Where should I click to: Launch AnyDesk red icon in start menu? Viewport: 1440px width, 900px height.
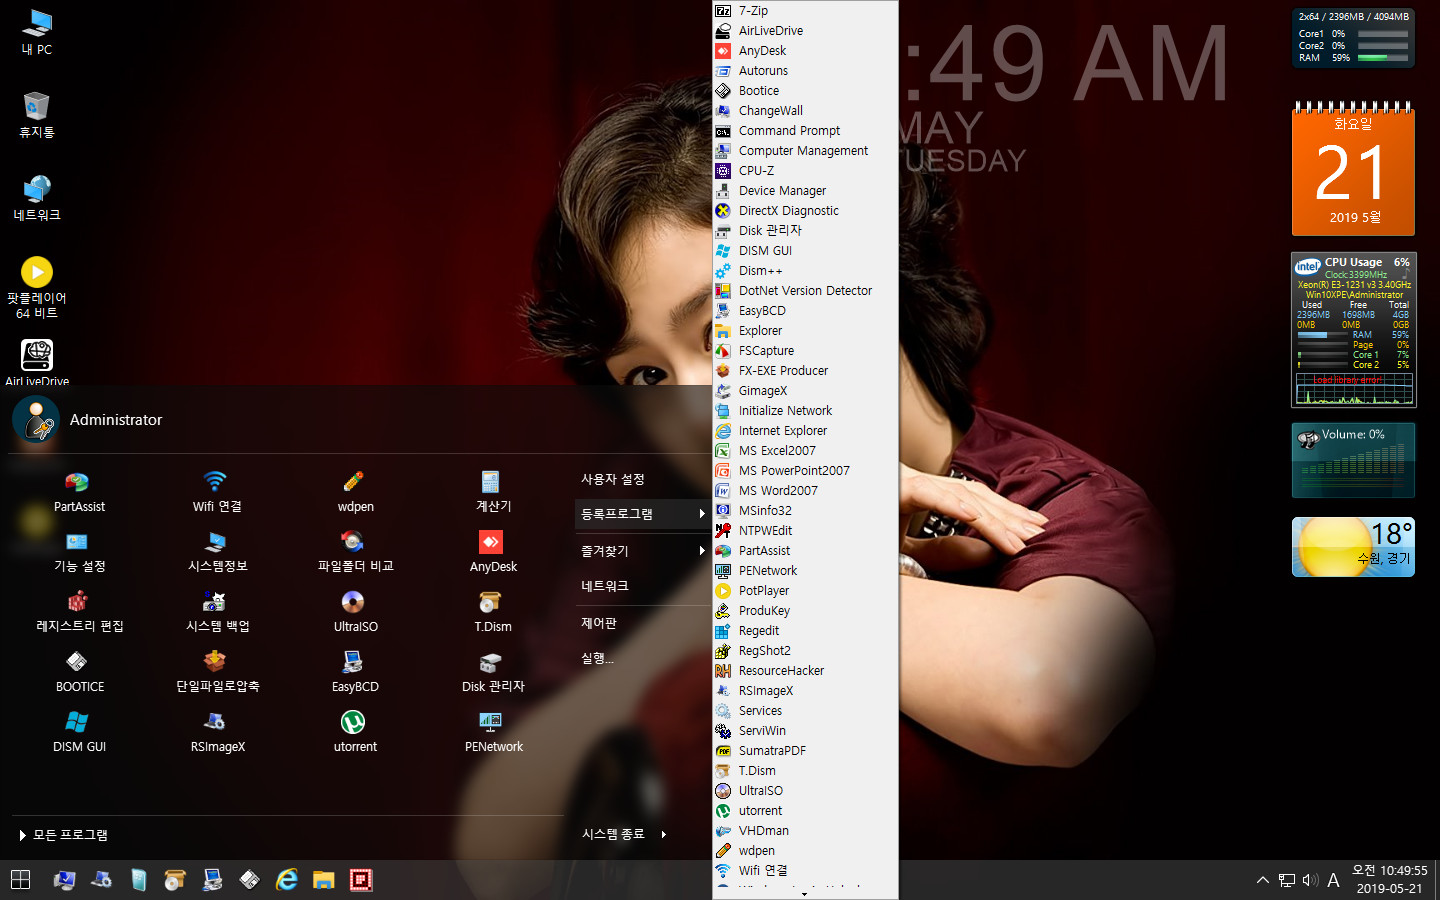(493, 552)
